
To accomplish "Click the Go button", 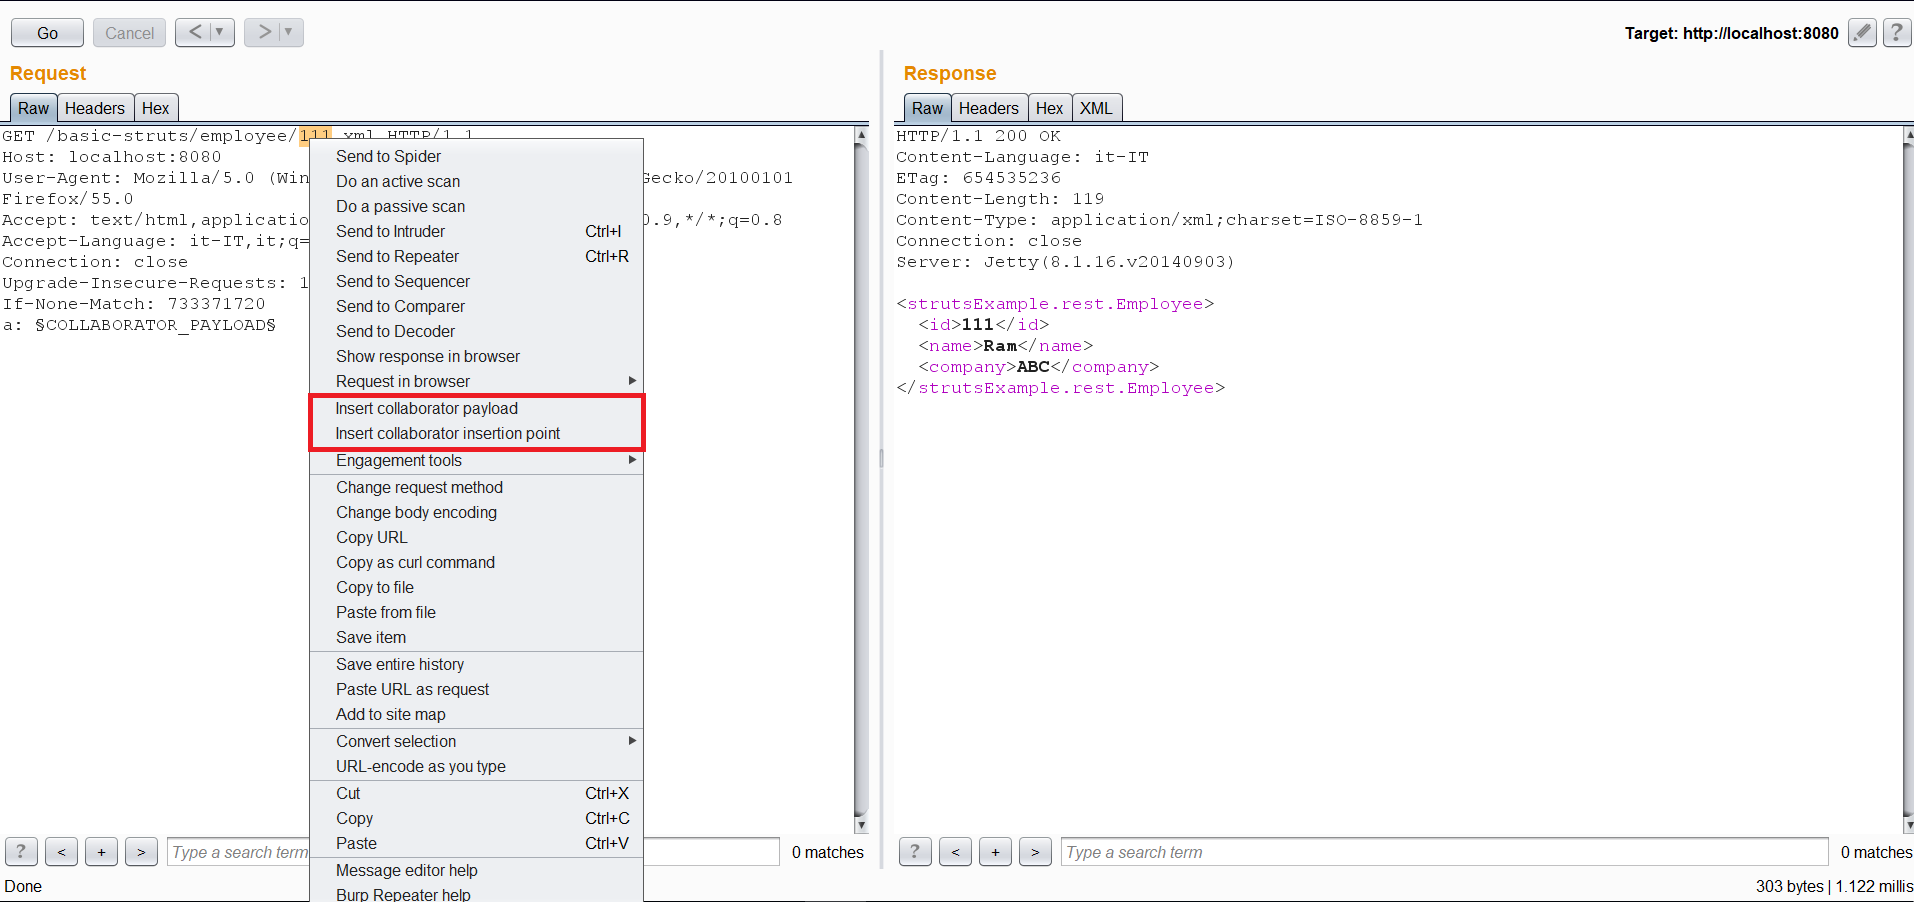I will [x=47, y=33].
